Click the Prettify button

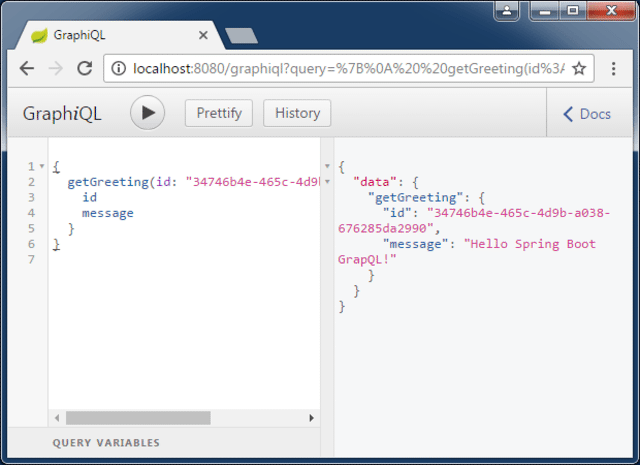pos(219,113)
